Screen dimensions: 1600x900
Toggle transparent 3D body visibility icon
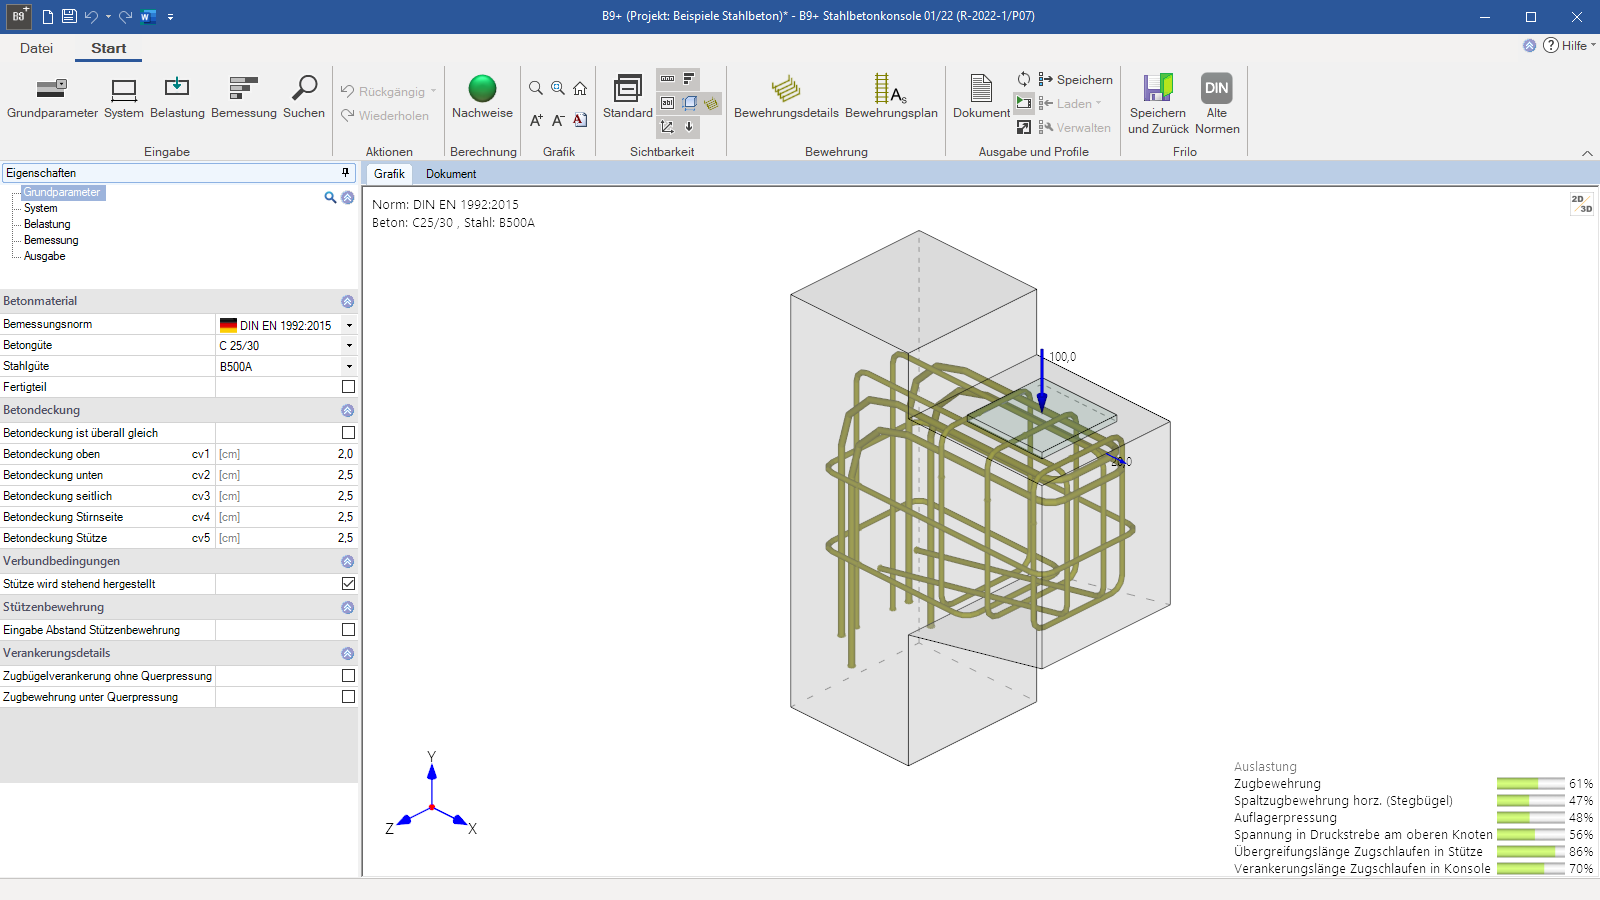pyautogui.click(x=690, y=103)
